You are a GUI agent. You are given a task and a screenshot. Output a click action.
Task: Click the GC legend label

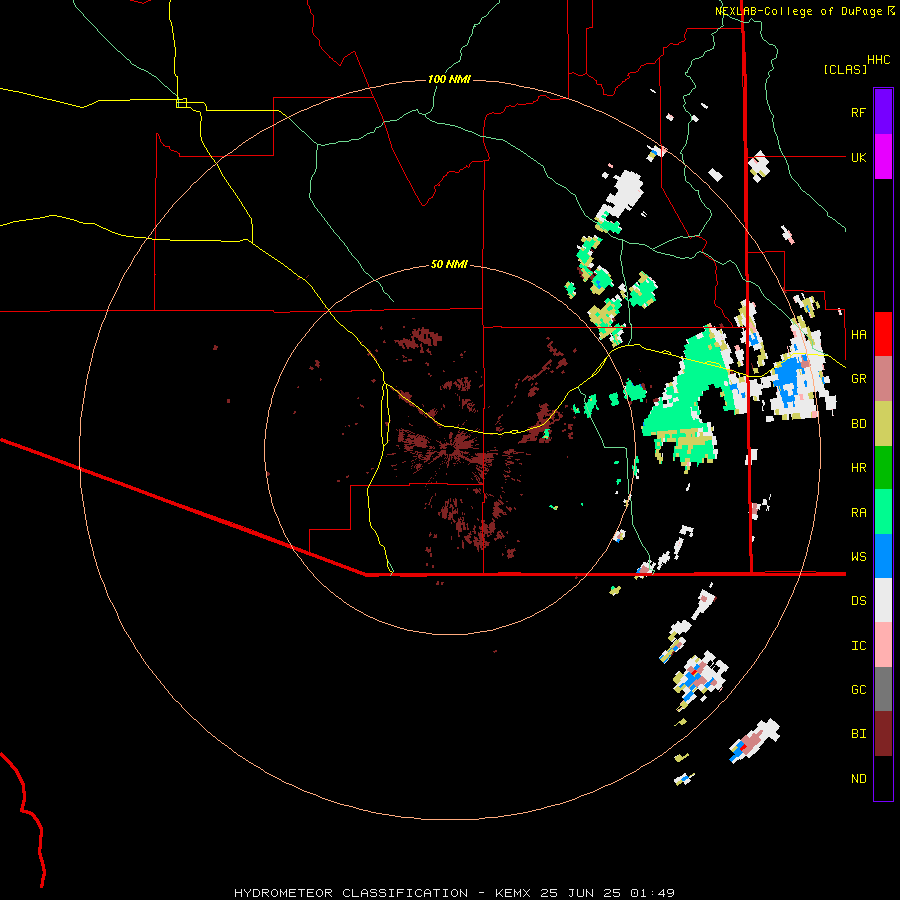pyautogui.click(x=858, y=690)
